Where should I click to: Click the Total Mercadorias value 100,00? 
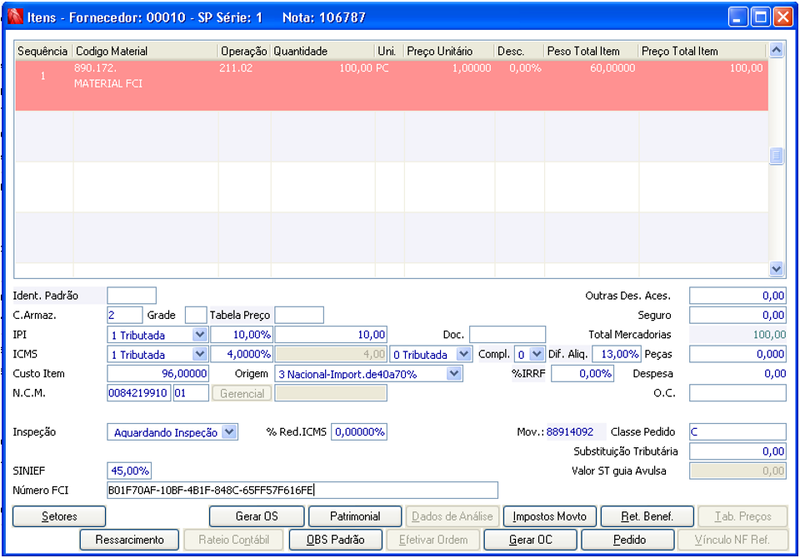point(769,335)
